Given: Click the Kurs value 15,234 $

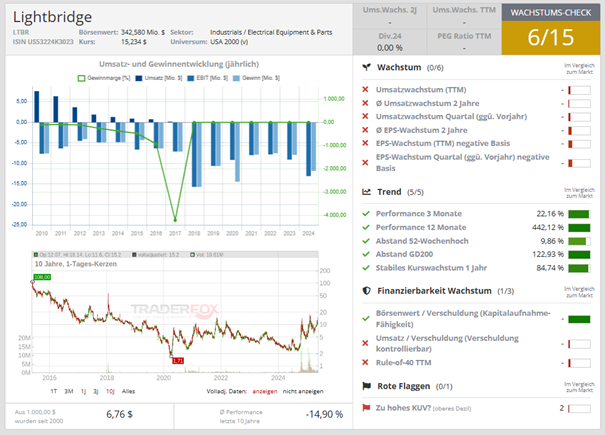Looking at the screenshot, I should tap(134, 42).
